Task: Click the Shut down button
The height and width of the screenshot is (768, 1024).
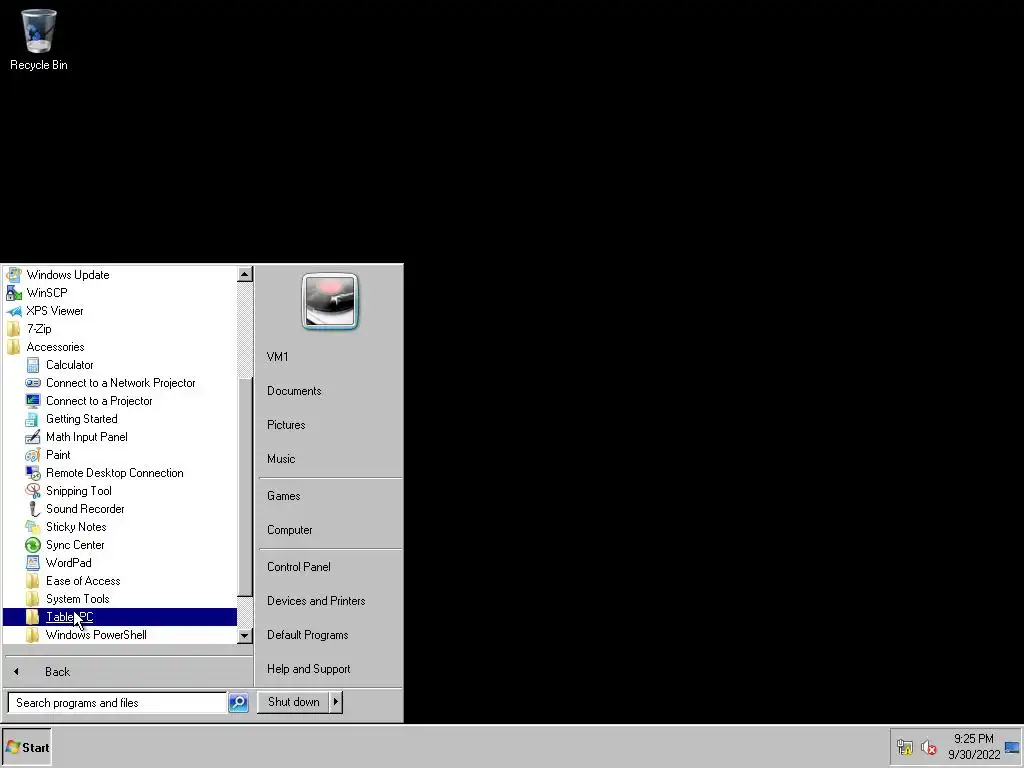Action: click(x=293, y=702)
